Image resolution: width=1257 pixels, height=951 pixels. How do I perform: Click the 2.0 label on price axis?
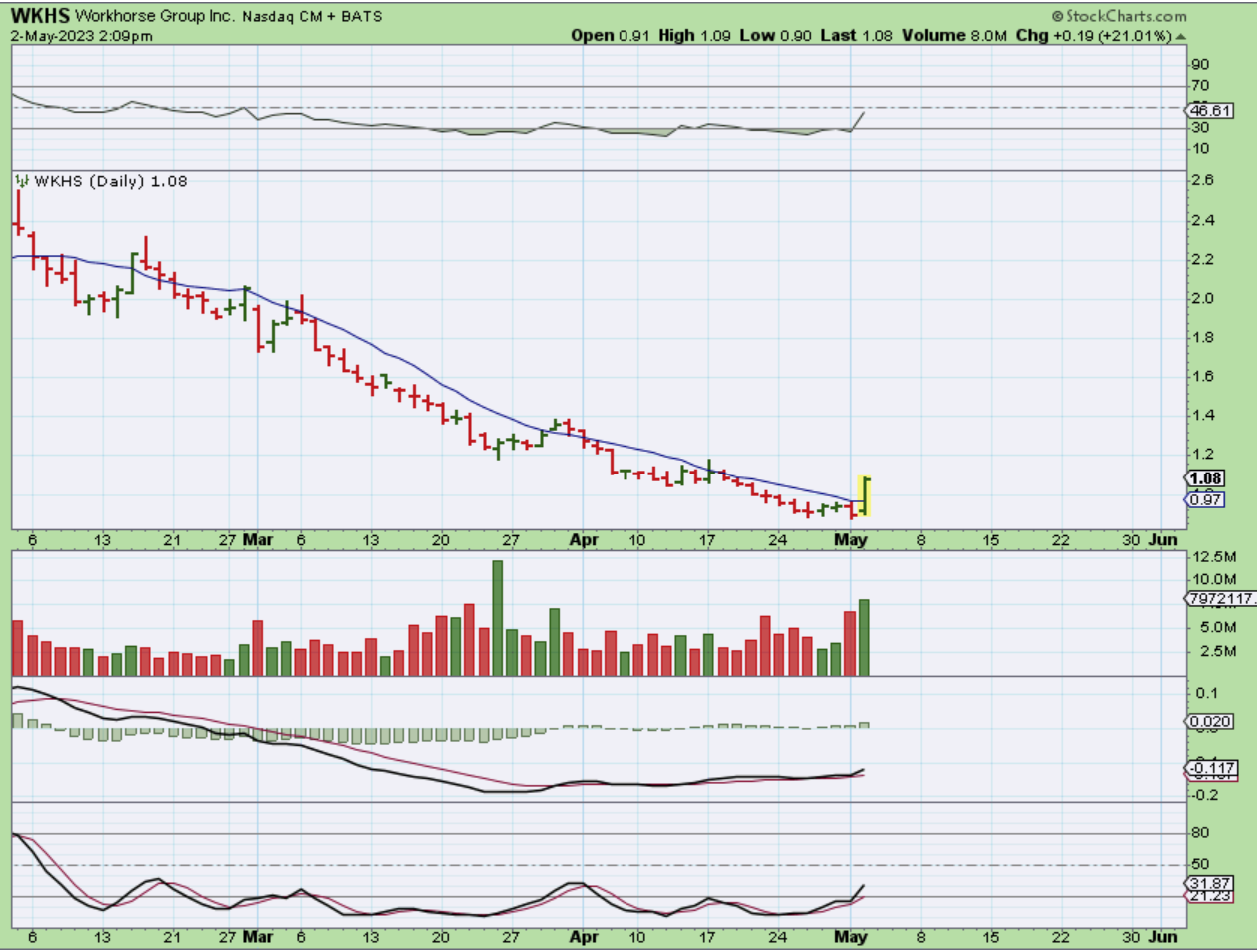1202,298
